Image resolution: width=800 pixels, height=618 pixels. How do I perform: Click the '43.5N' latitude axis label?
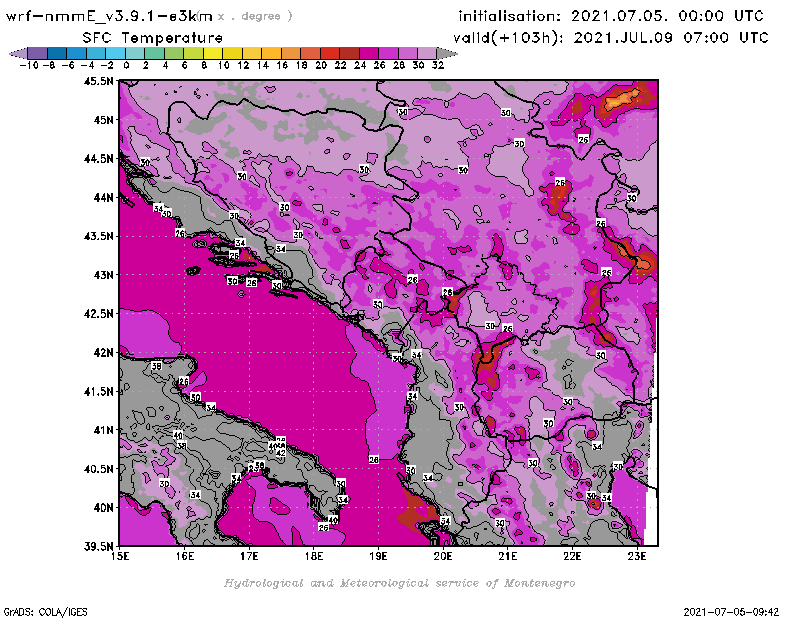pos(98,236)
